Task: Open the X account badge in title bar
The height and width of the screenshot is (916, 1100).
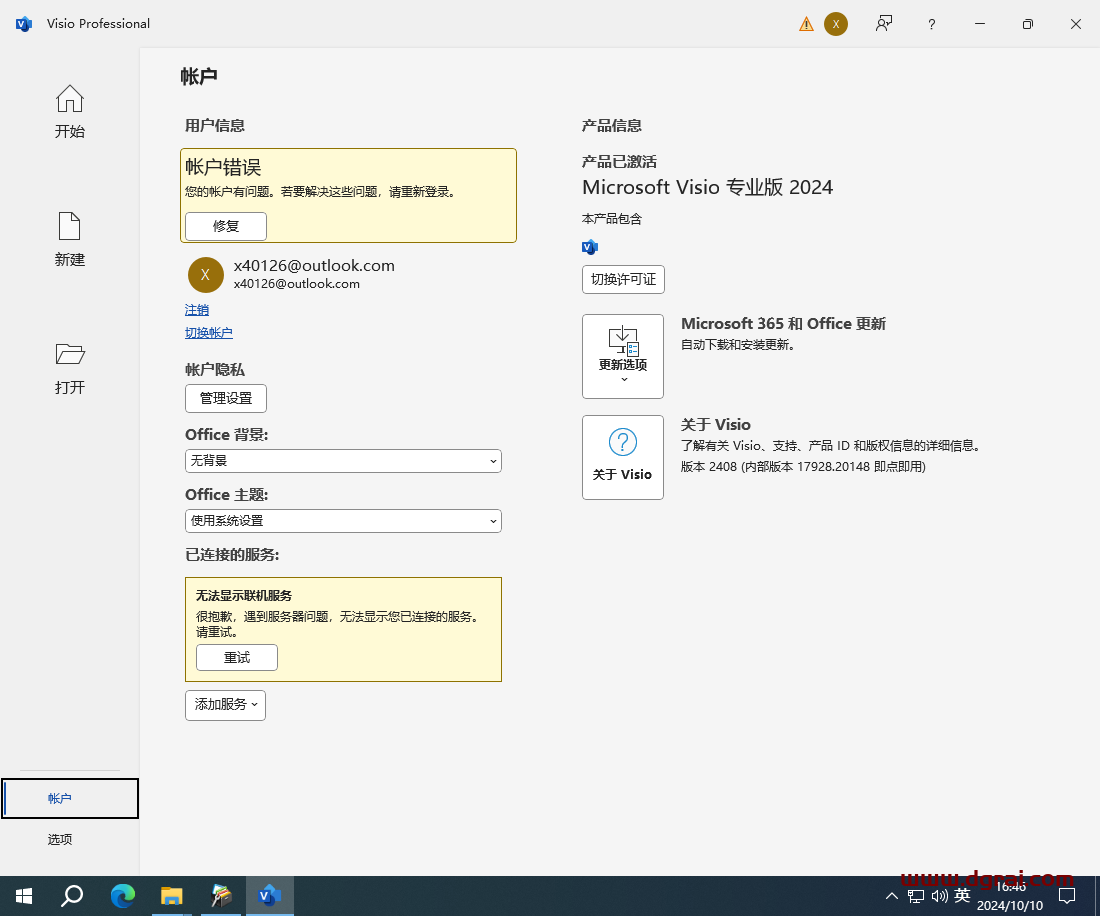Action: click(x=837, y=23)
